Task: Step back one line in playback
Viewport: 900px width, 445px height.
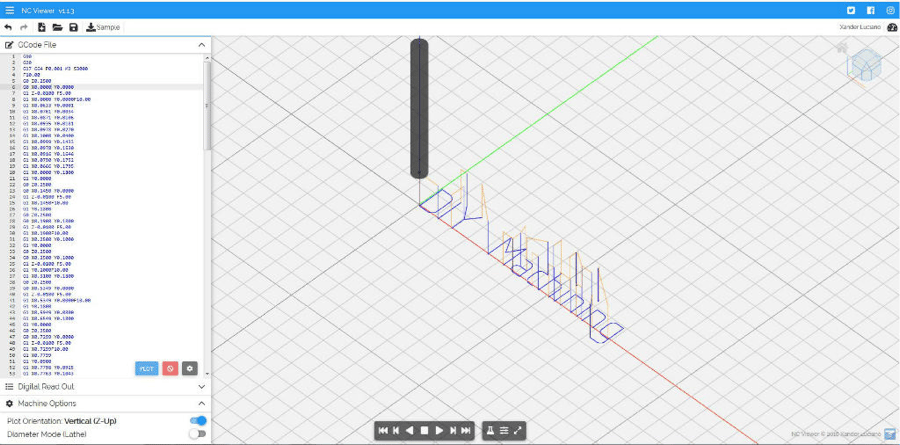Action: click(x=396, y=431)
